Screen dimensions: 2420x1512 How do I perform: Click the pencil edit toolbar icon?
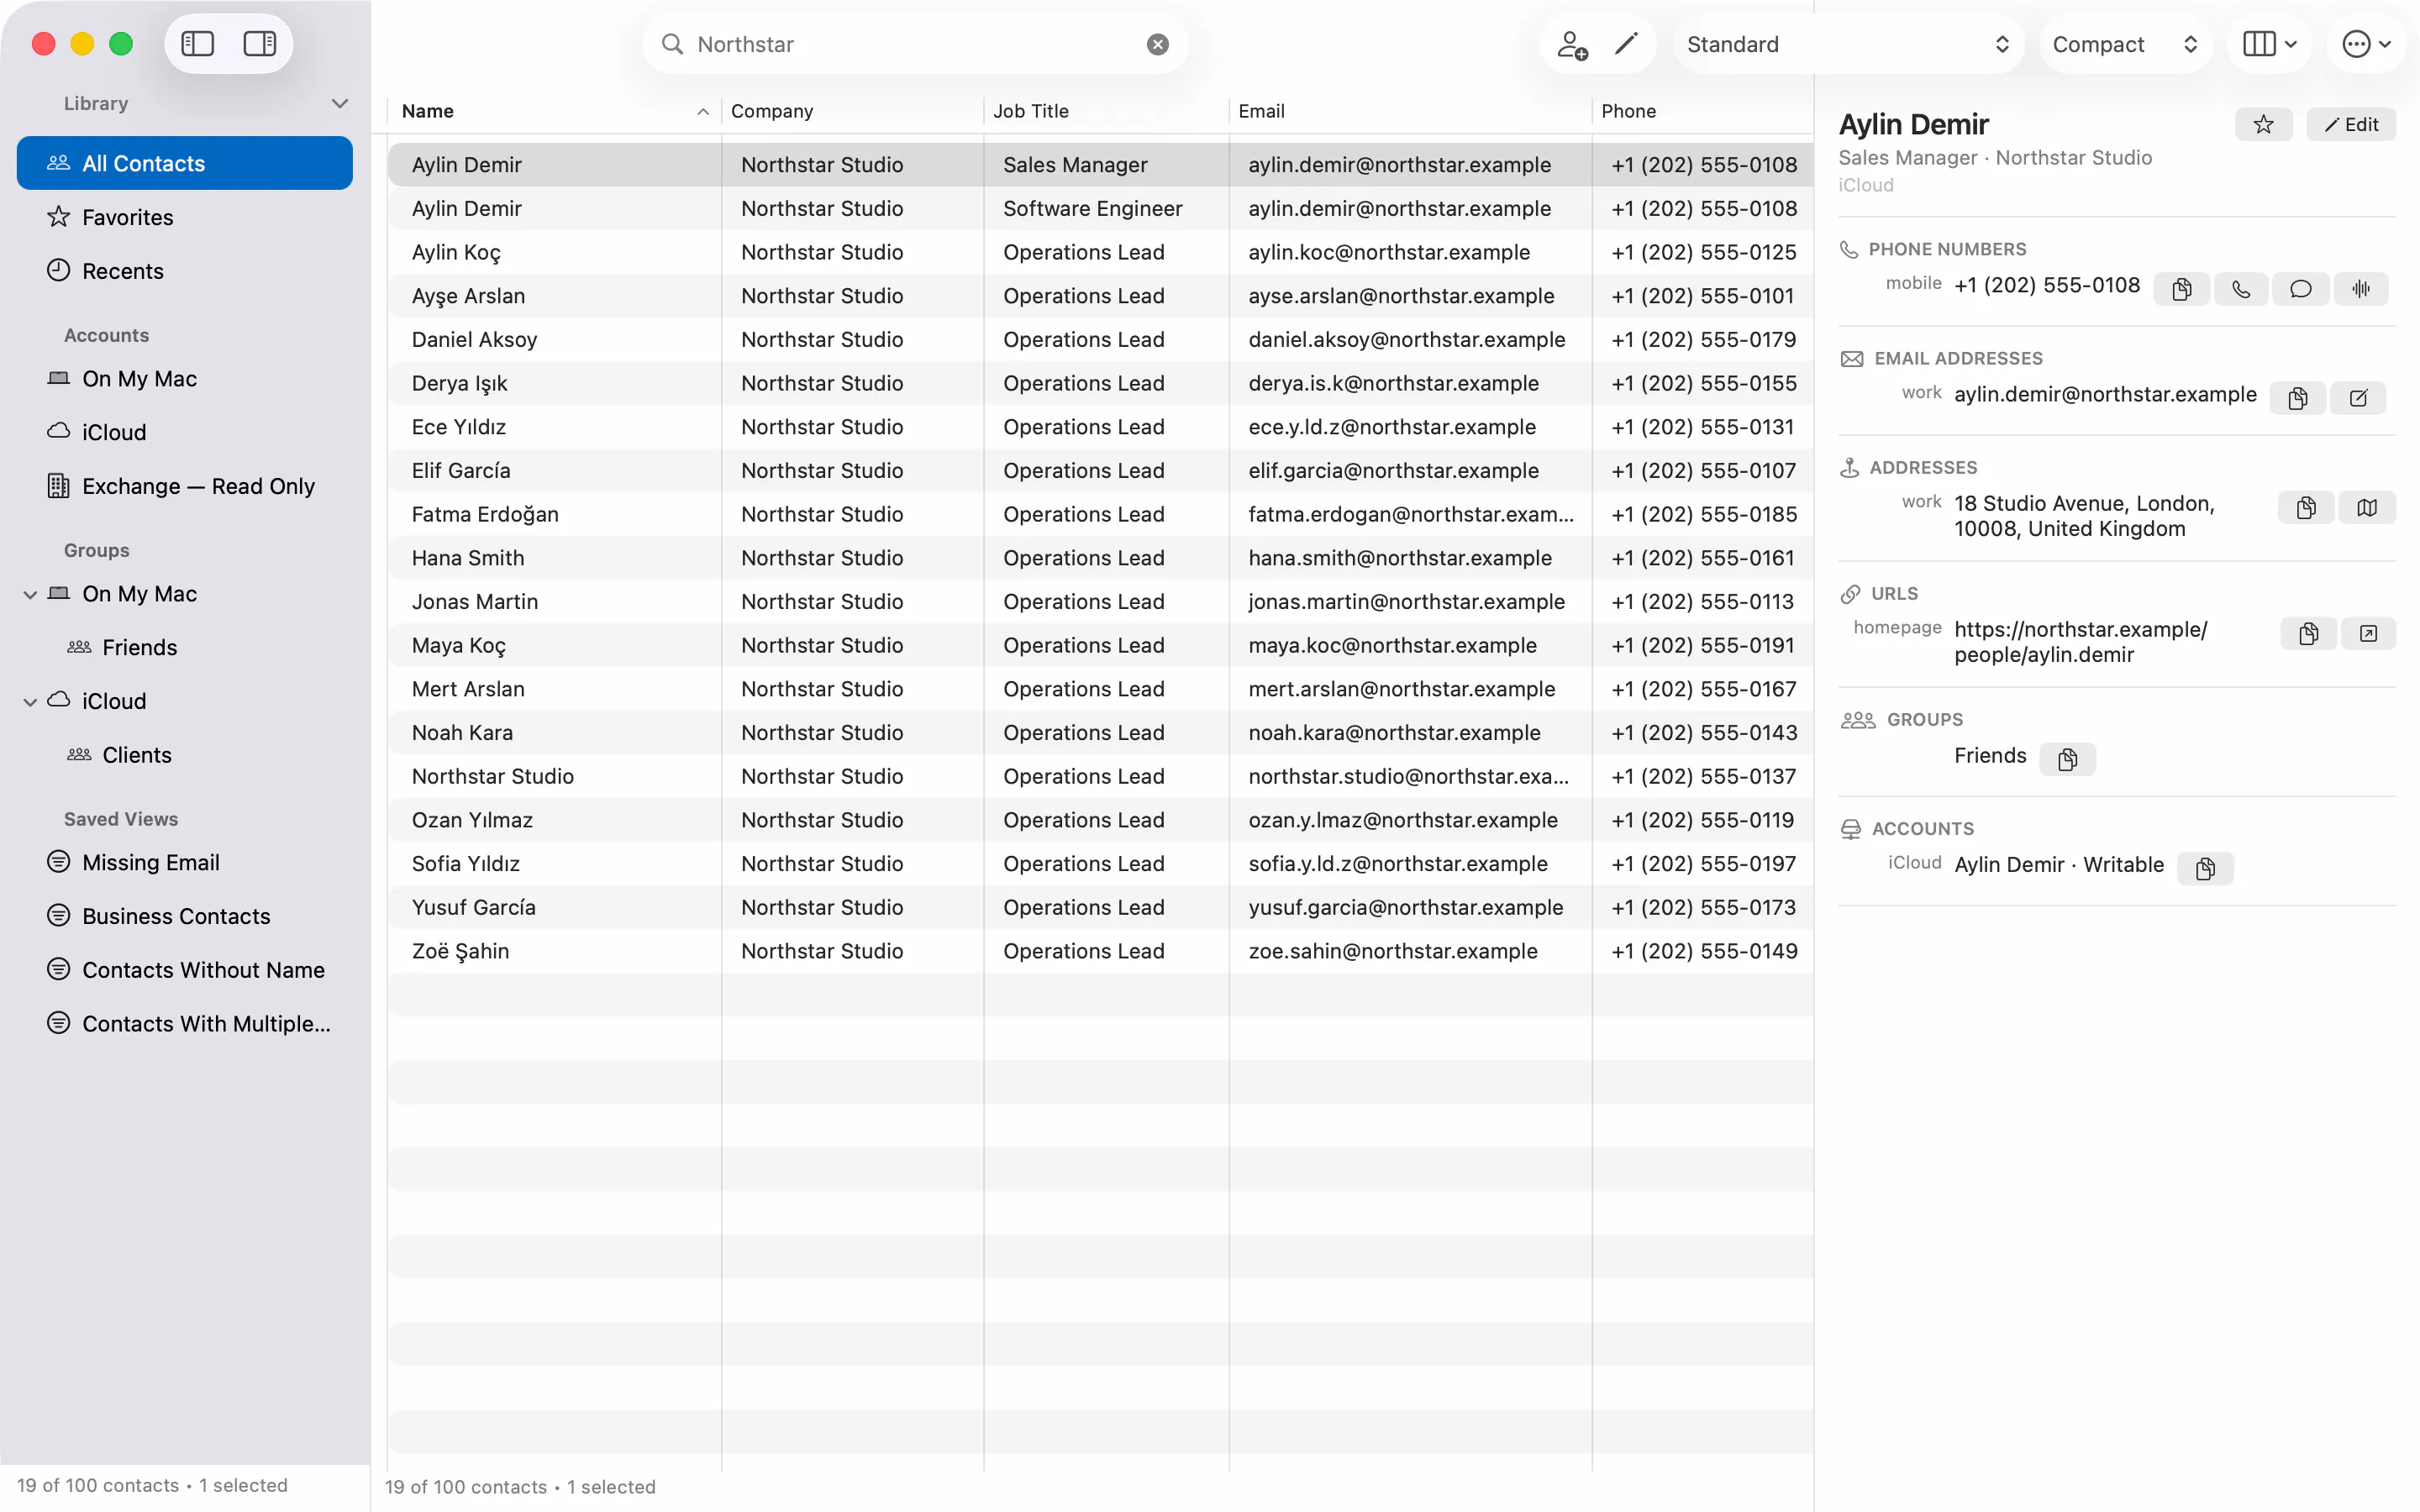coord(1627,44)
